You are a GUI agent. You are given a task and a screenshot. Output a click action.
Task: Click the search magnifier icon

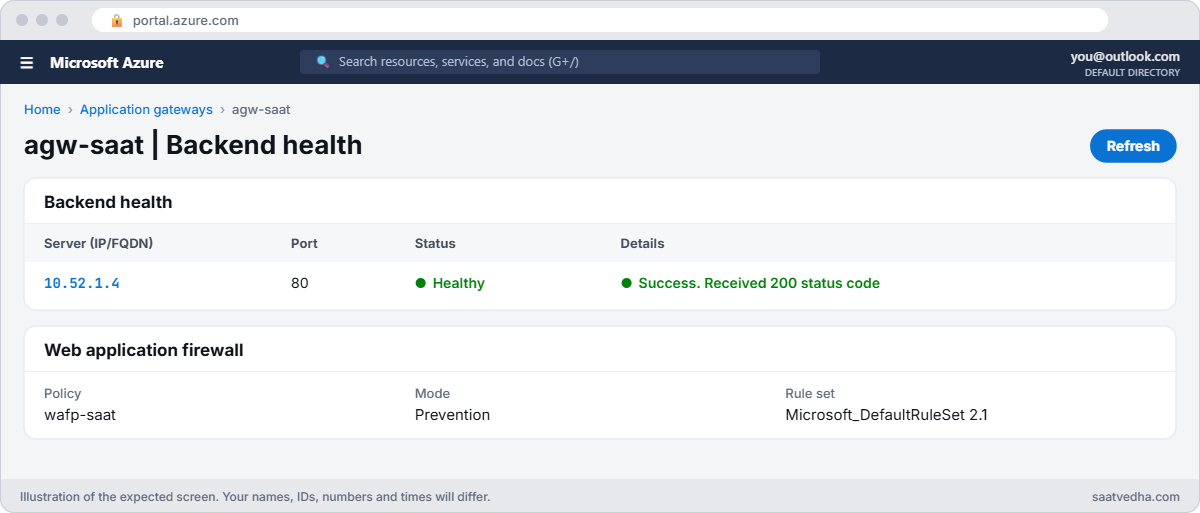click(x=323, y=62)
